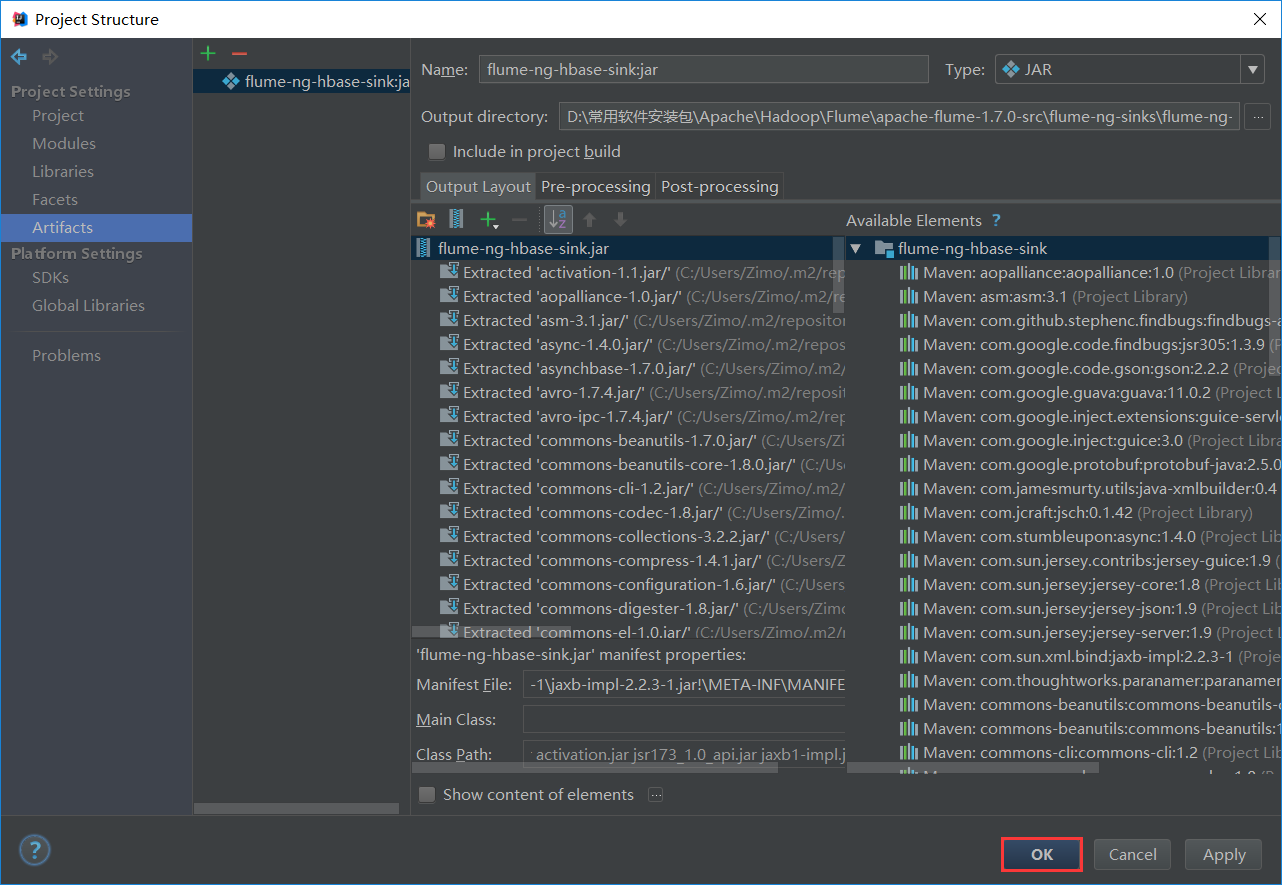Viewport: 1282px width, 885px height.
Task: Toggle the alphabetical sort icon in Output Layout
Action: click(x=558, y=219)
